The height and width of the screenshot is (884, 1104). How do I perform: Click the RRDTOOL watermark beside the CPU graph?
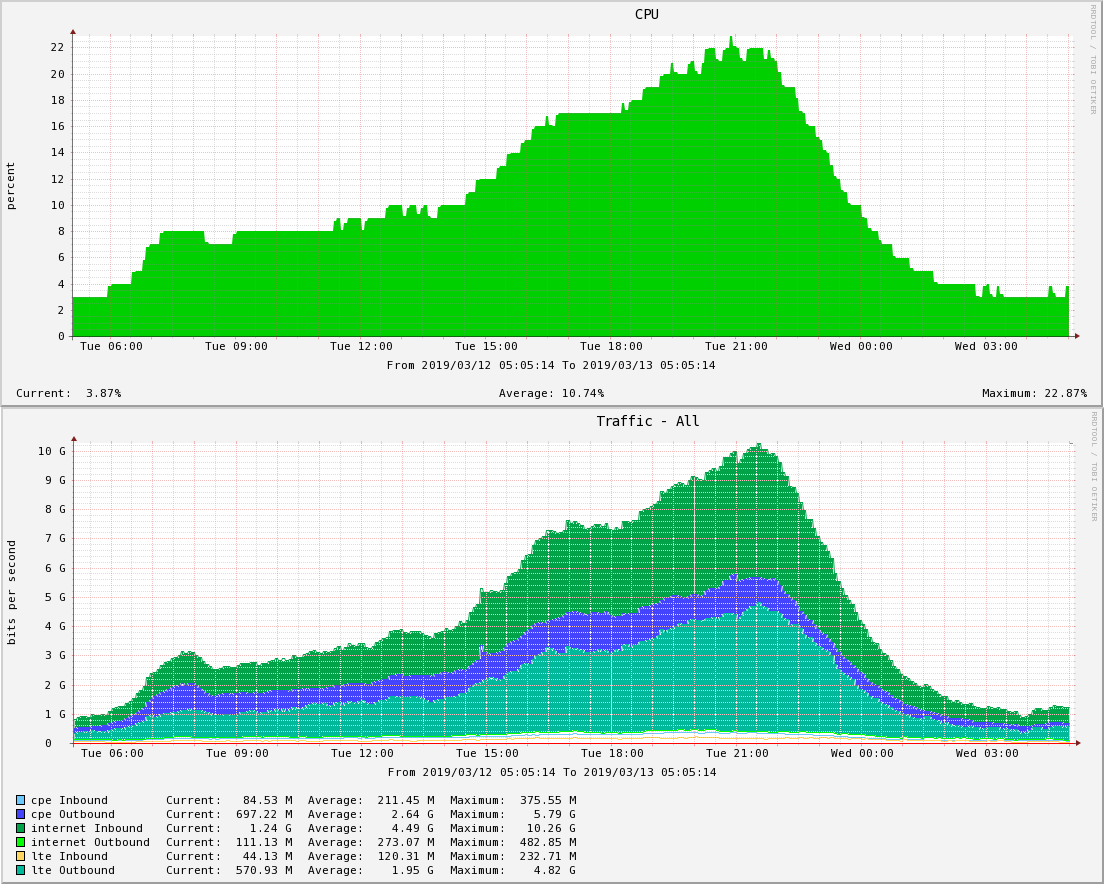point(1093,58)
